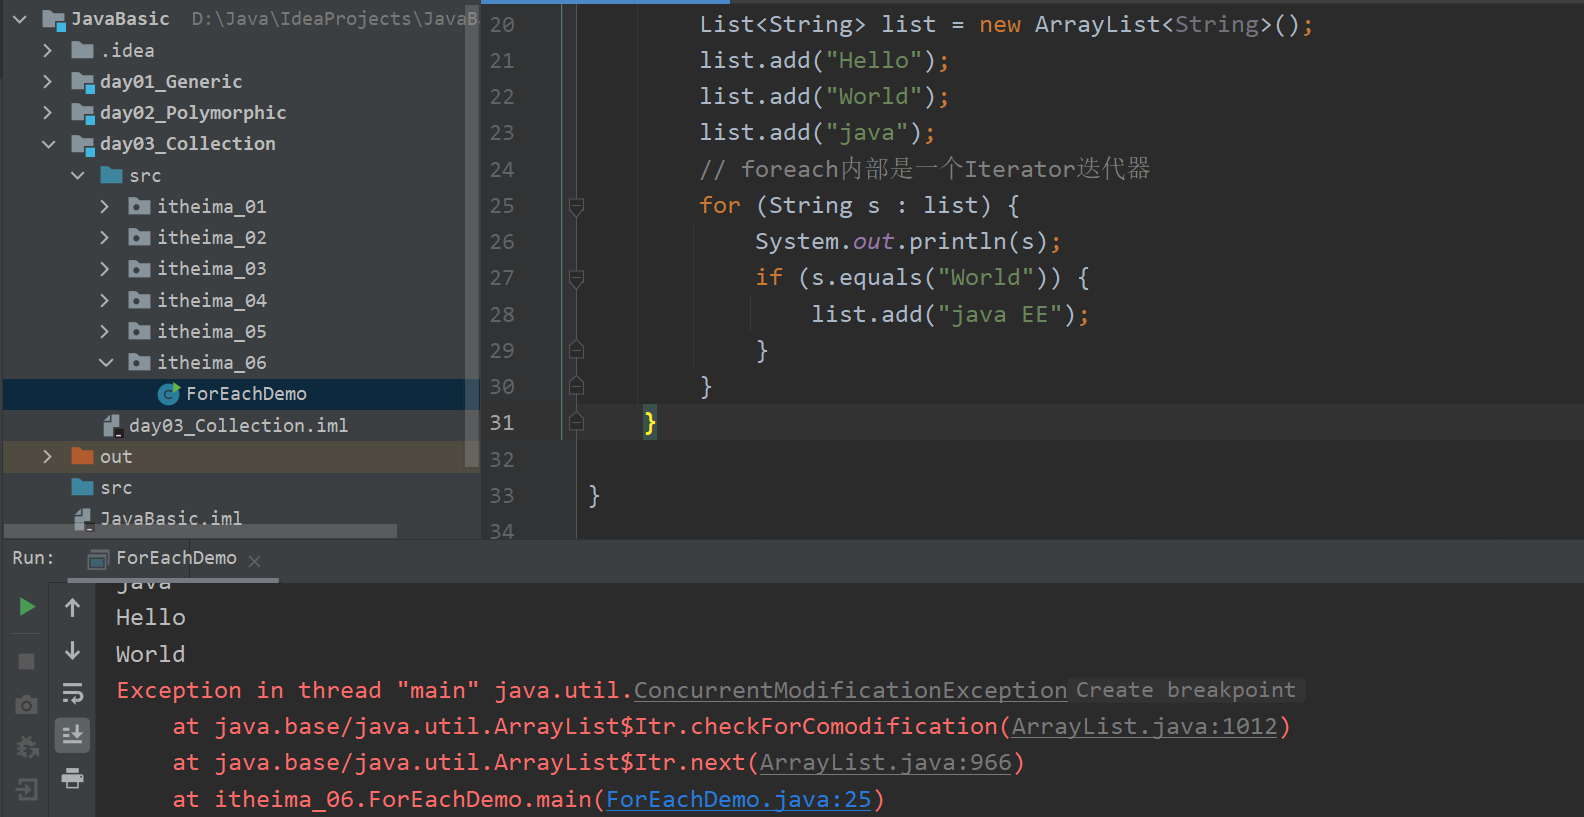Click the up arrow stack trace icon

tap(72, 607)
